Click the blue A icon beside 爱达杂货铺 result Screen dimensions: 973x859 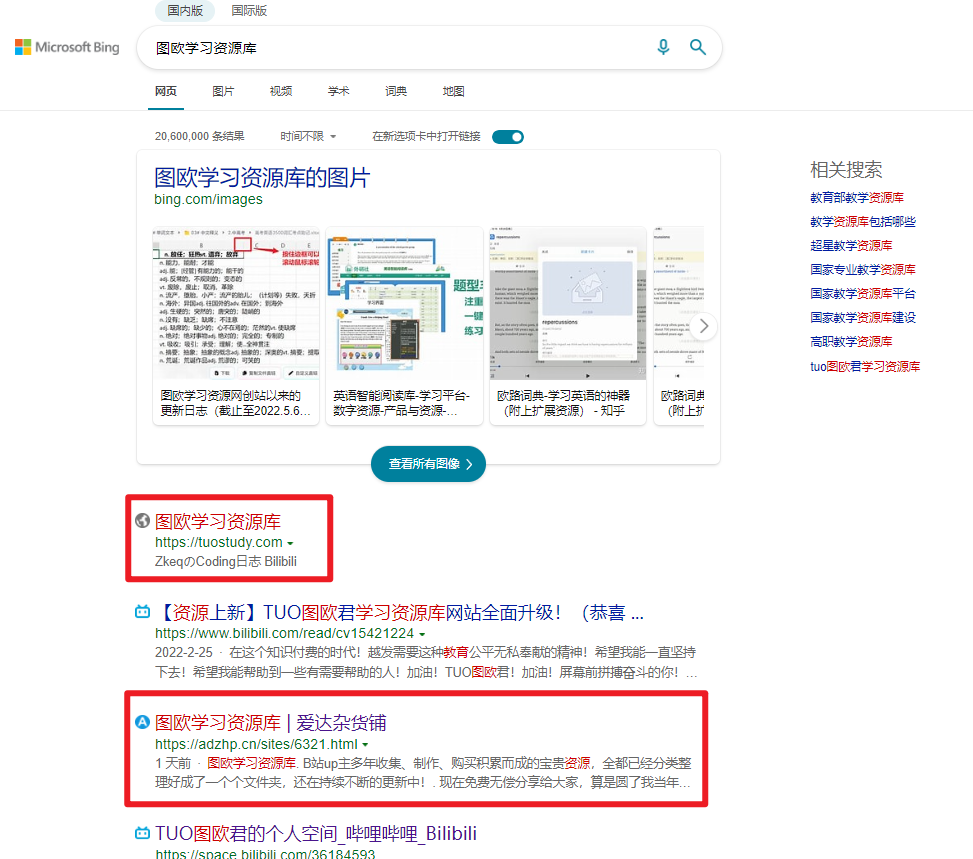(142, 722)
